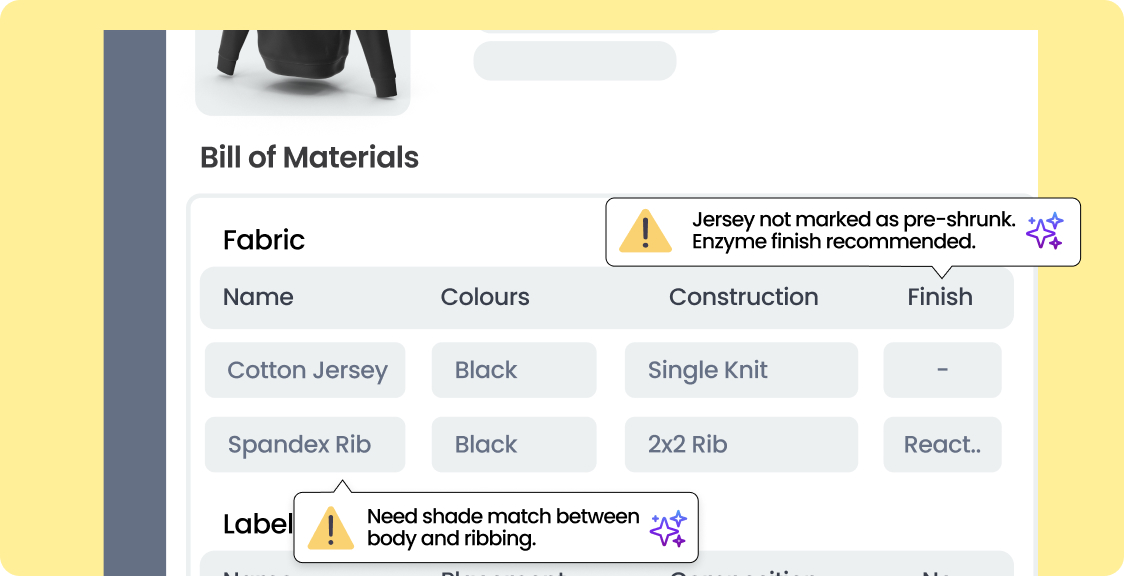Viewport: 1124px width, 576px height.
Task: Click the Bill of Materials heading
Action: pos(309,157)
